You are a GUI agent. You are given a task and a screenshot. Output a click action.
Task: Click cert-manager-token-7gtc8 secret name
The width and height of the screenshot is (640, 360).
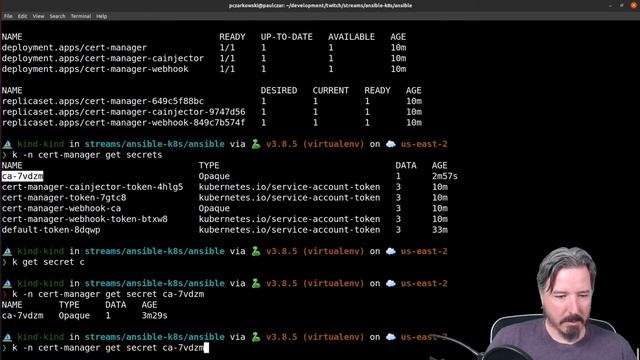pos(64,198)
